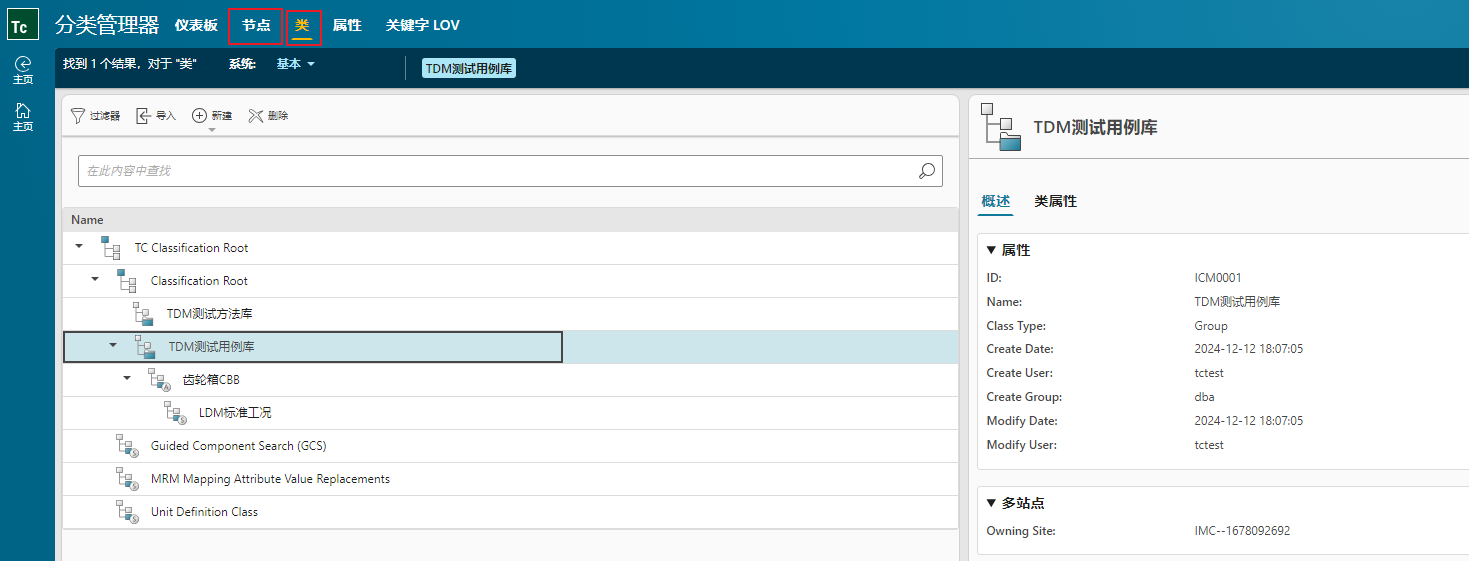Click the TDM测试方法库 class icon

coord(143,314)
